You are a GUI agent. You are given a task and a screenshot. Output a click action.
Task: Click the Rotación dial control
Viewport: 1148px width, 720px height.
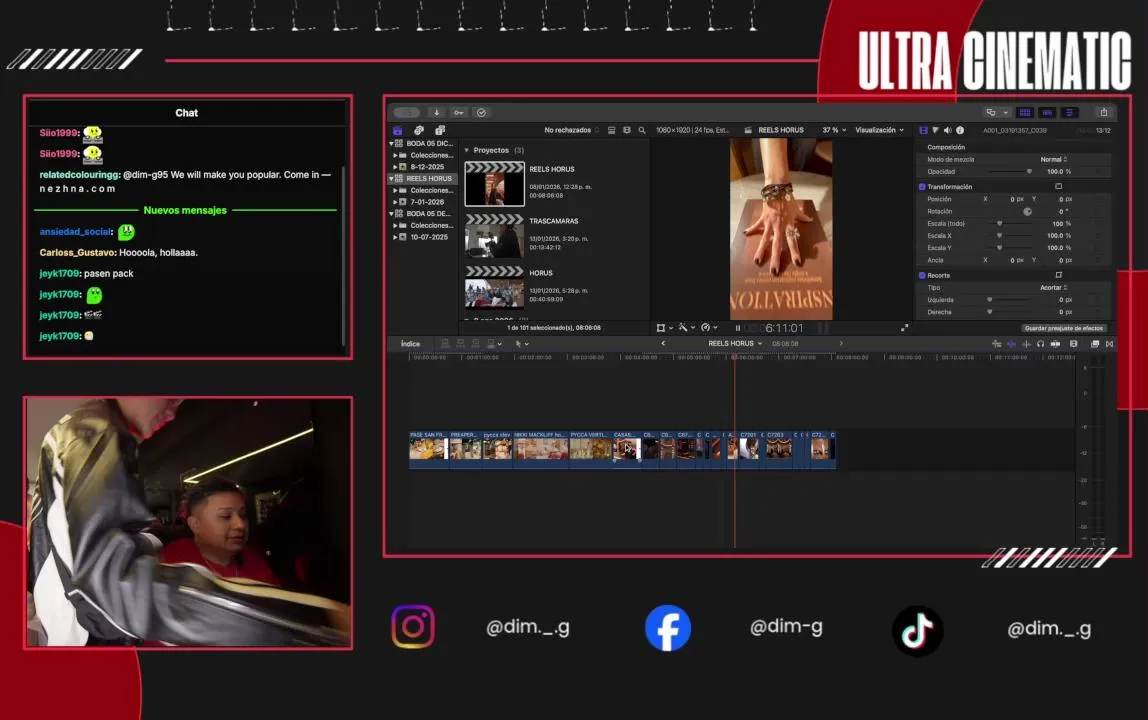click(x=1027, y=212)
